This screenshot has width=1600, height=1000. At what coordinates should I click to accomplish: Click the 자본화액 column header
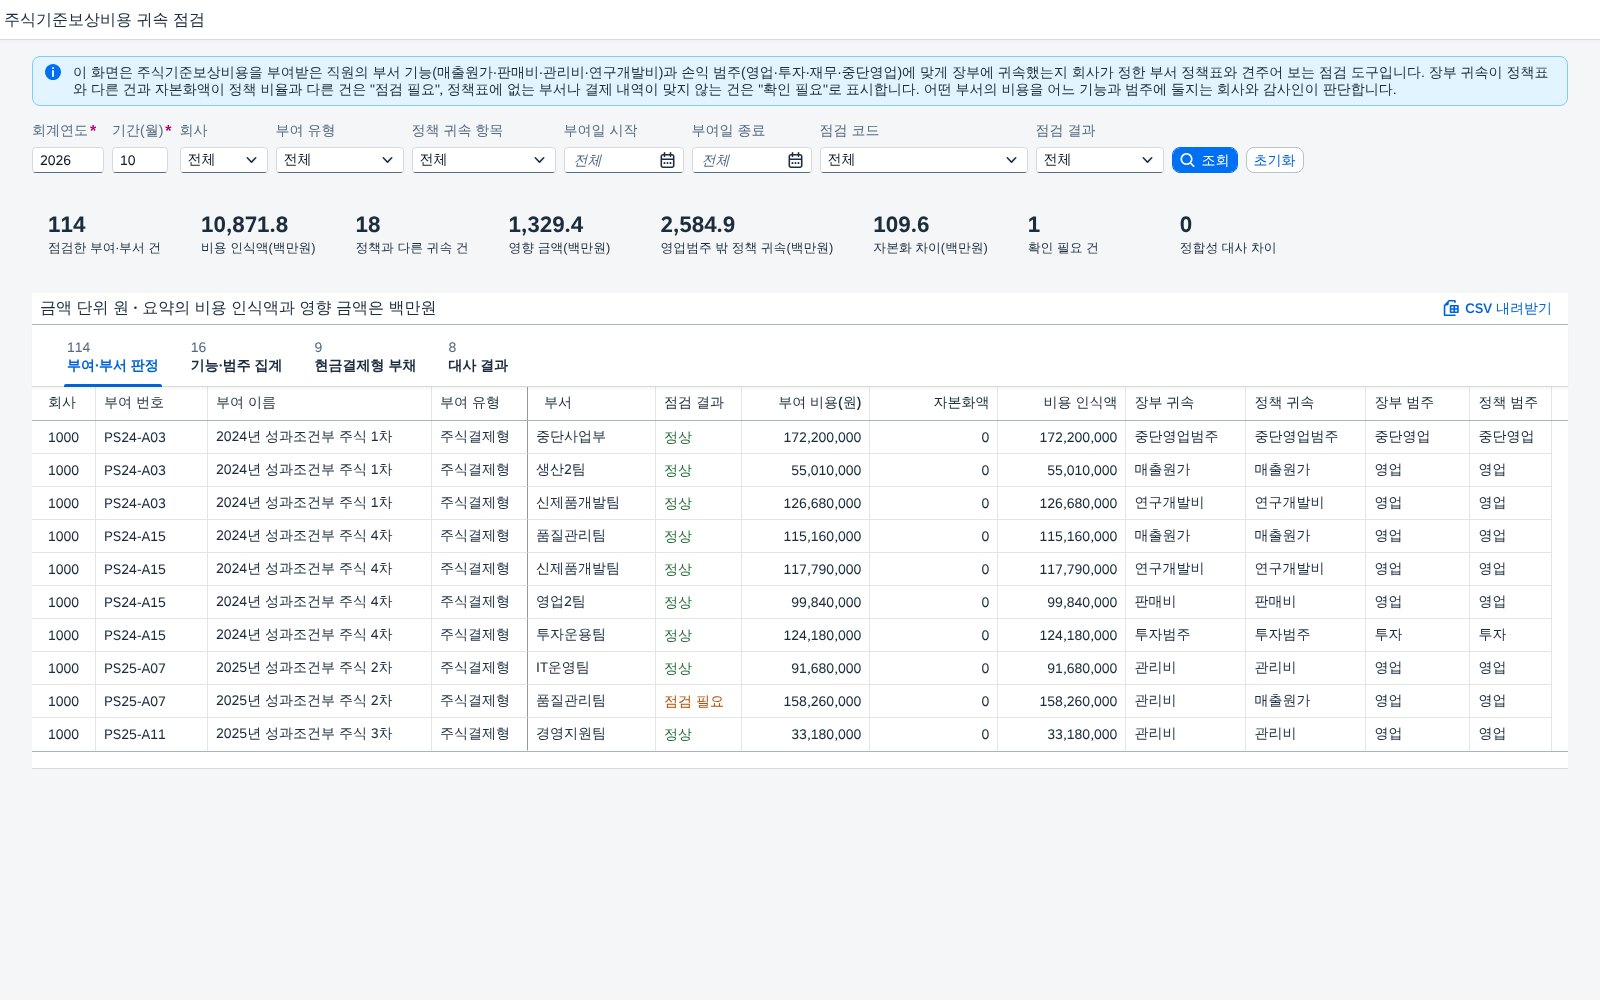934,403
